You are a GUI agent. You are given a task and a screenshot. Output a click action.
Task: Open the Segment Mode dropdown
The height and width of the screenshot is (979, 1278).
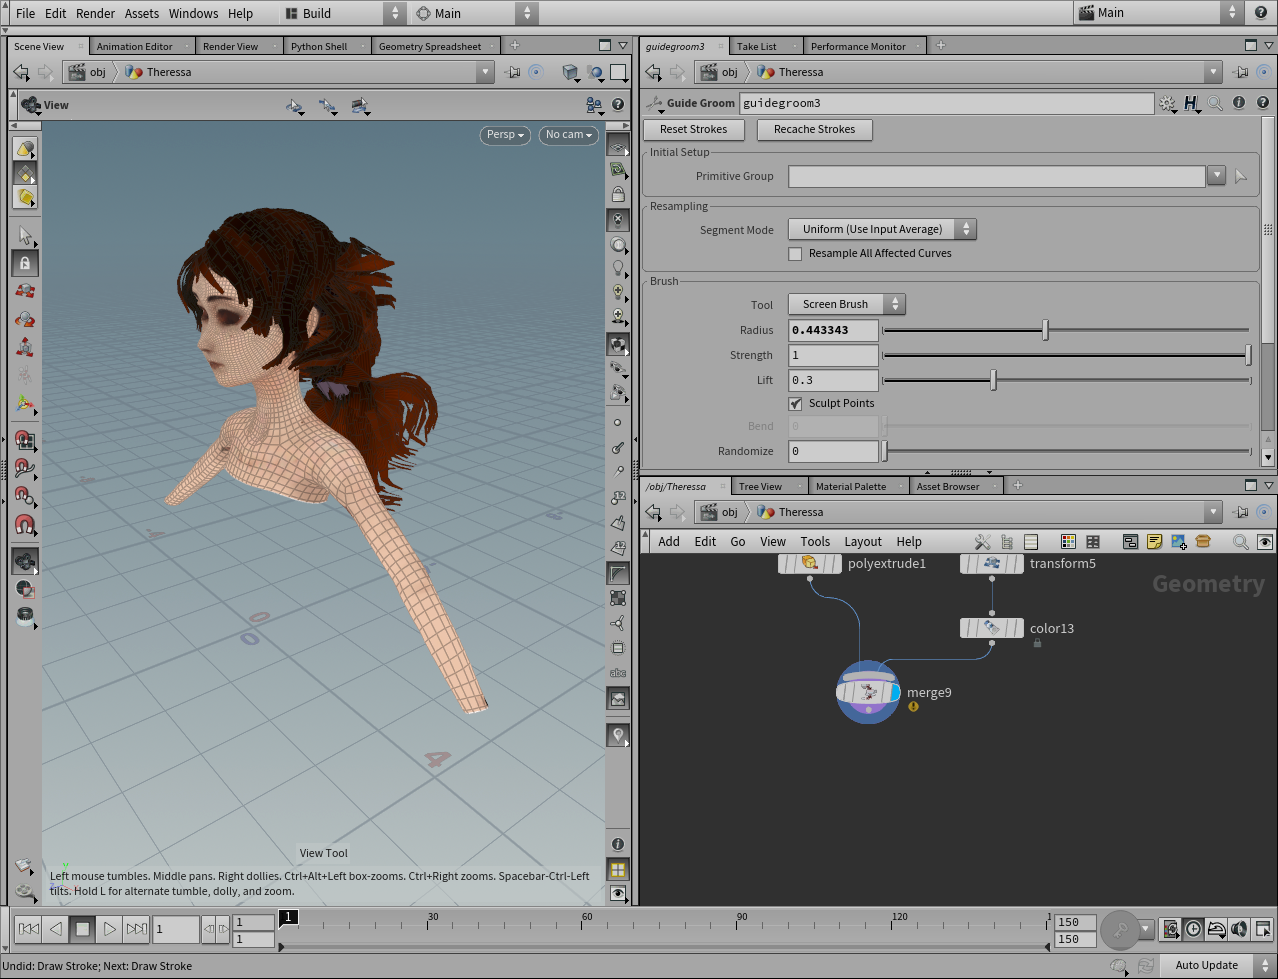[x=882, y=229]
